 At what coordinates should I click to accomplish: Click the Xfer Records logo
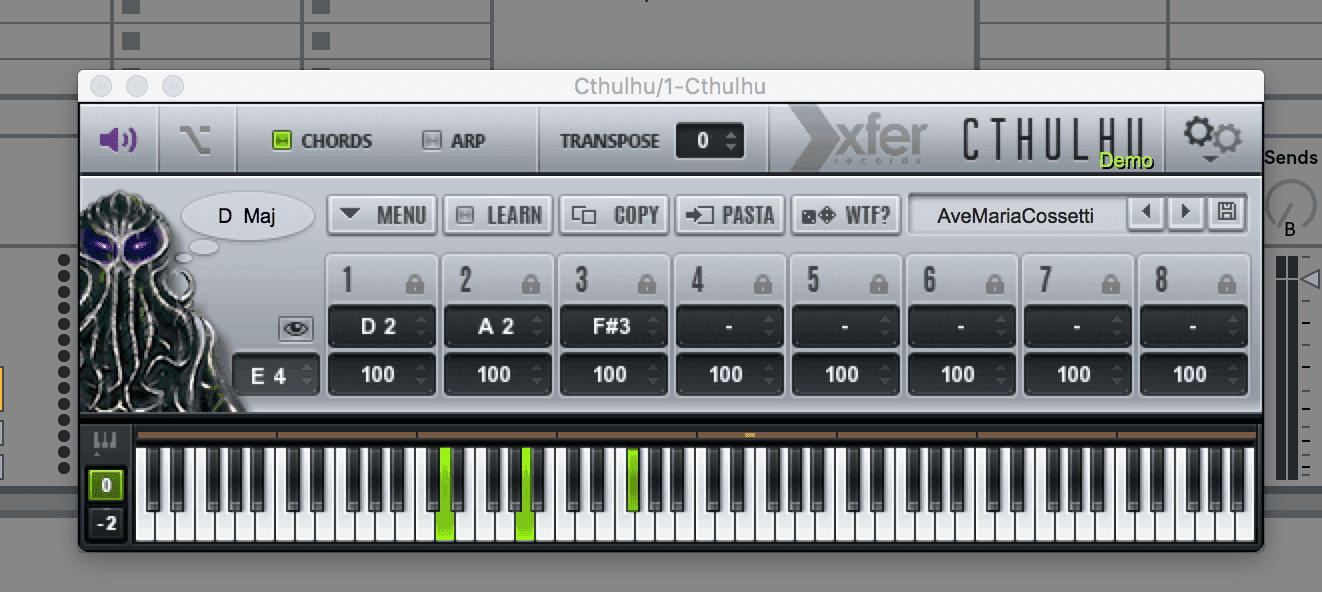click(859, 139)
